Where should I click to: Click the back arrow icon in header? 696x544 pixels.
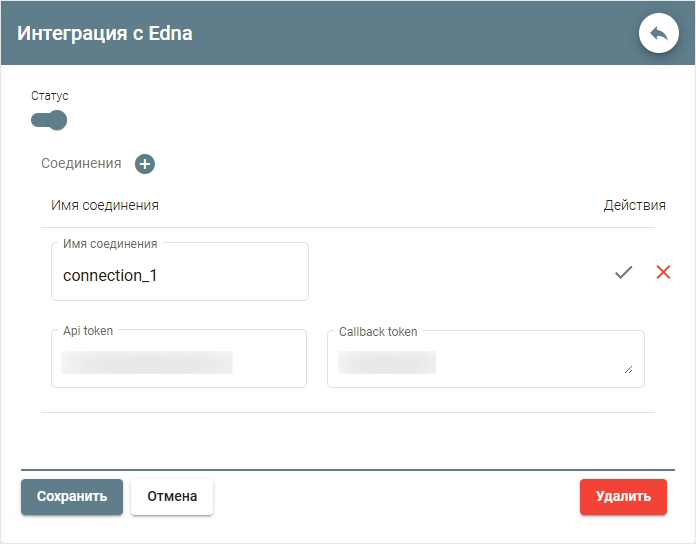(658, 33)
